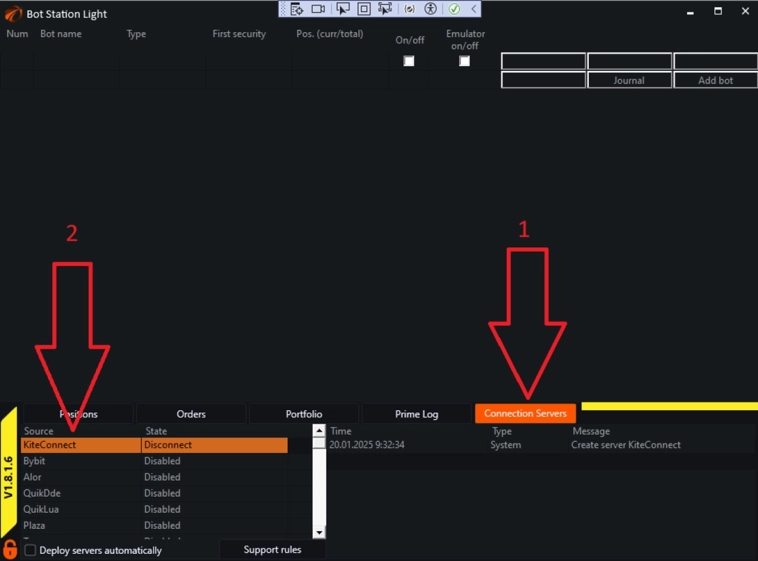This screenshot has width=758, height=561.
Task: Open the Live Visual Tree toolbar icon
Action: [x=296, y=9]
